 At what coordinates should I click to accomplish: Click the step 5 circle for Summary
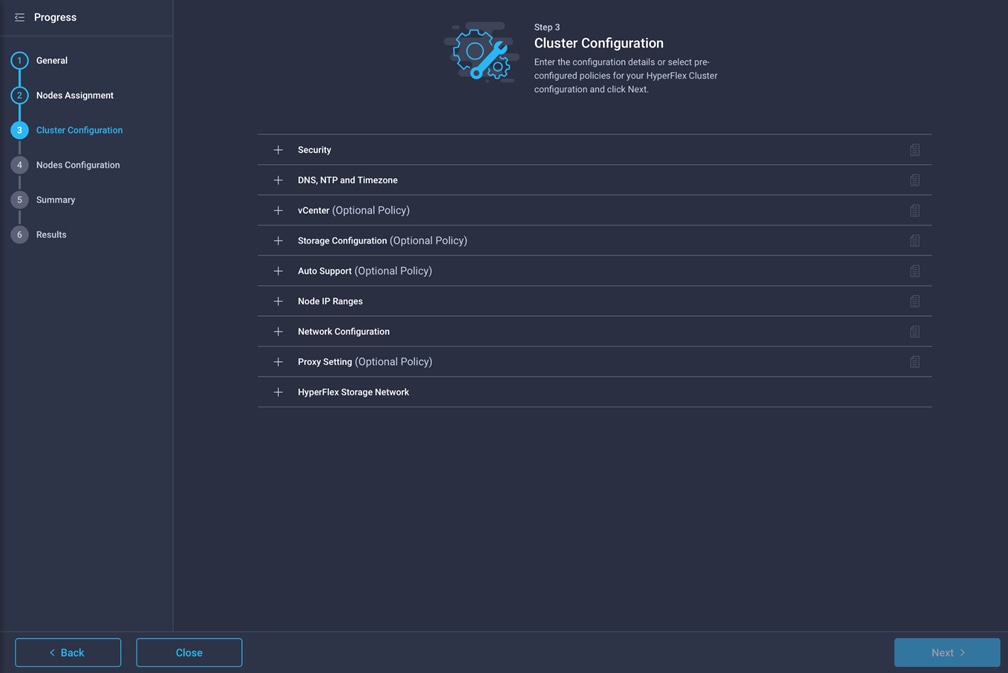19,199
